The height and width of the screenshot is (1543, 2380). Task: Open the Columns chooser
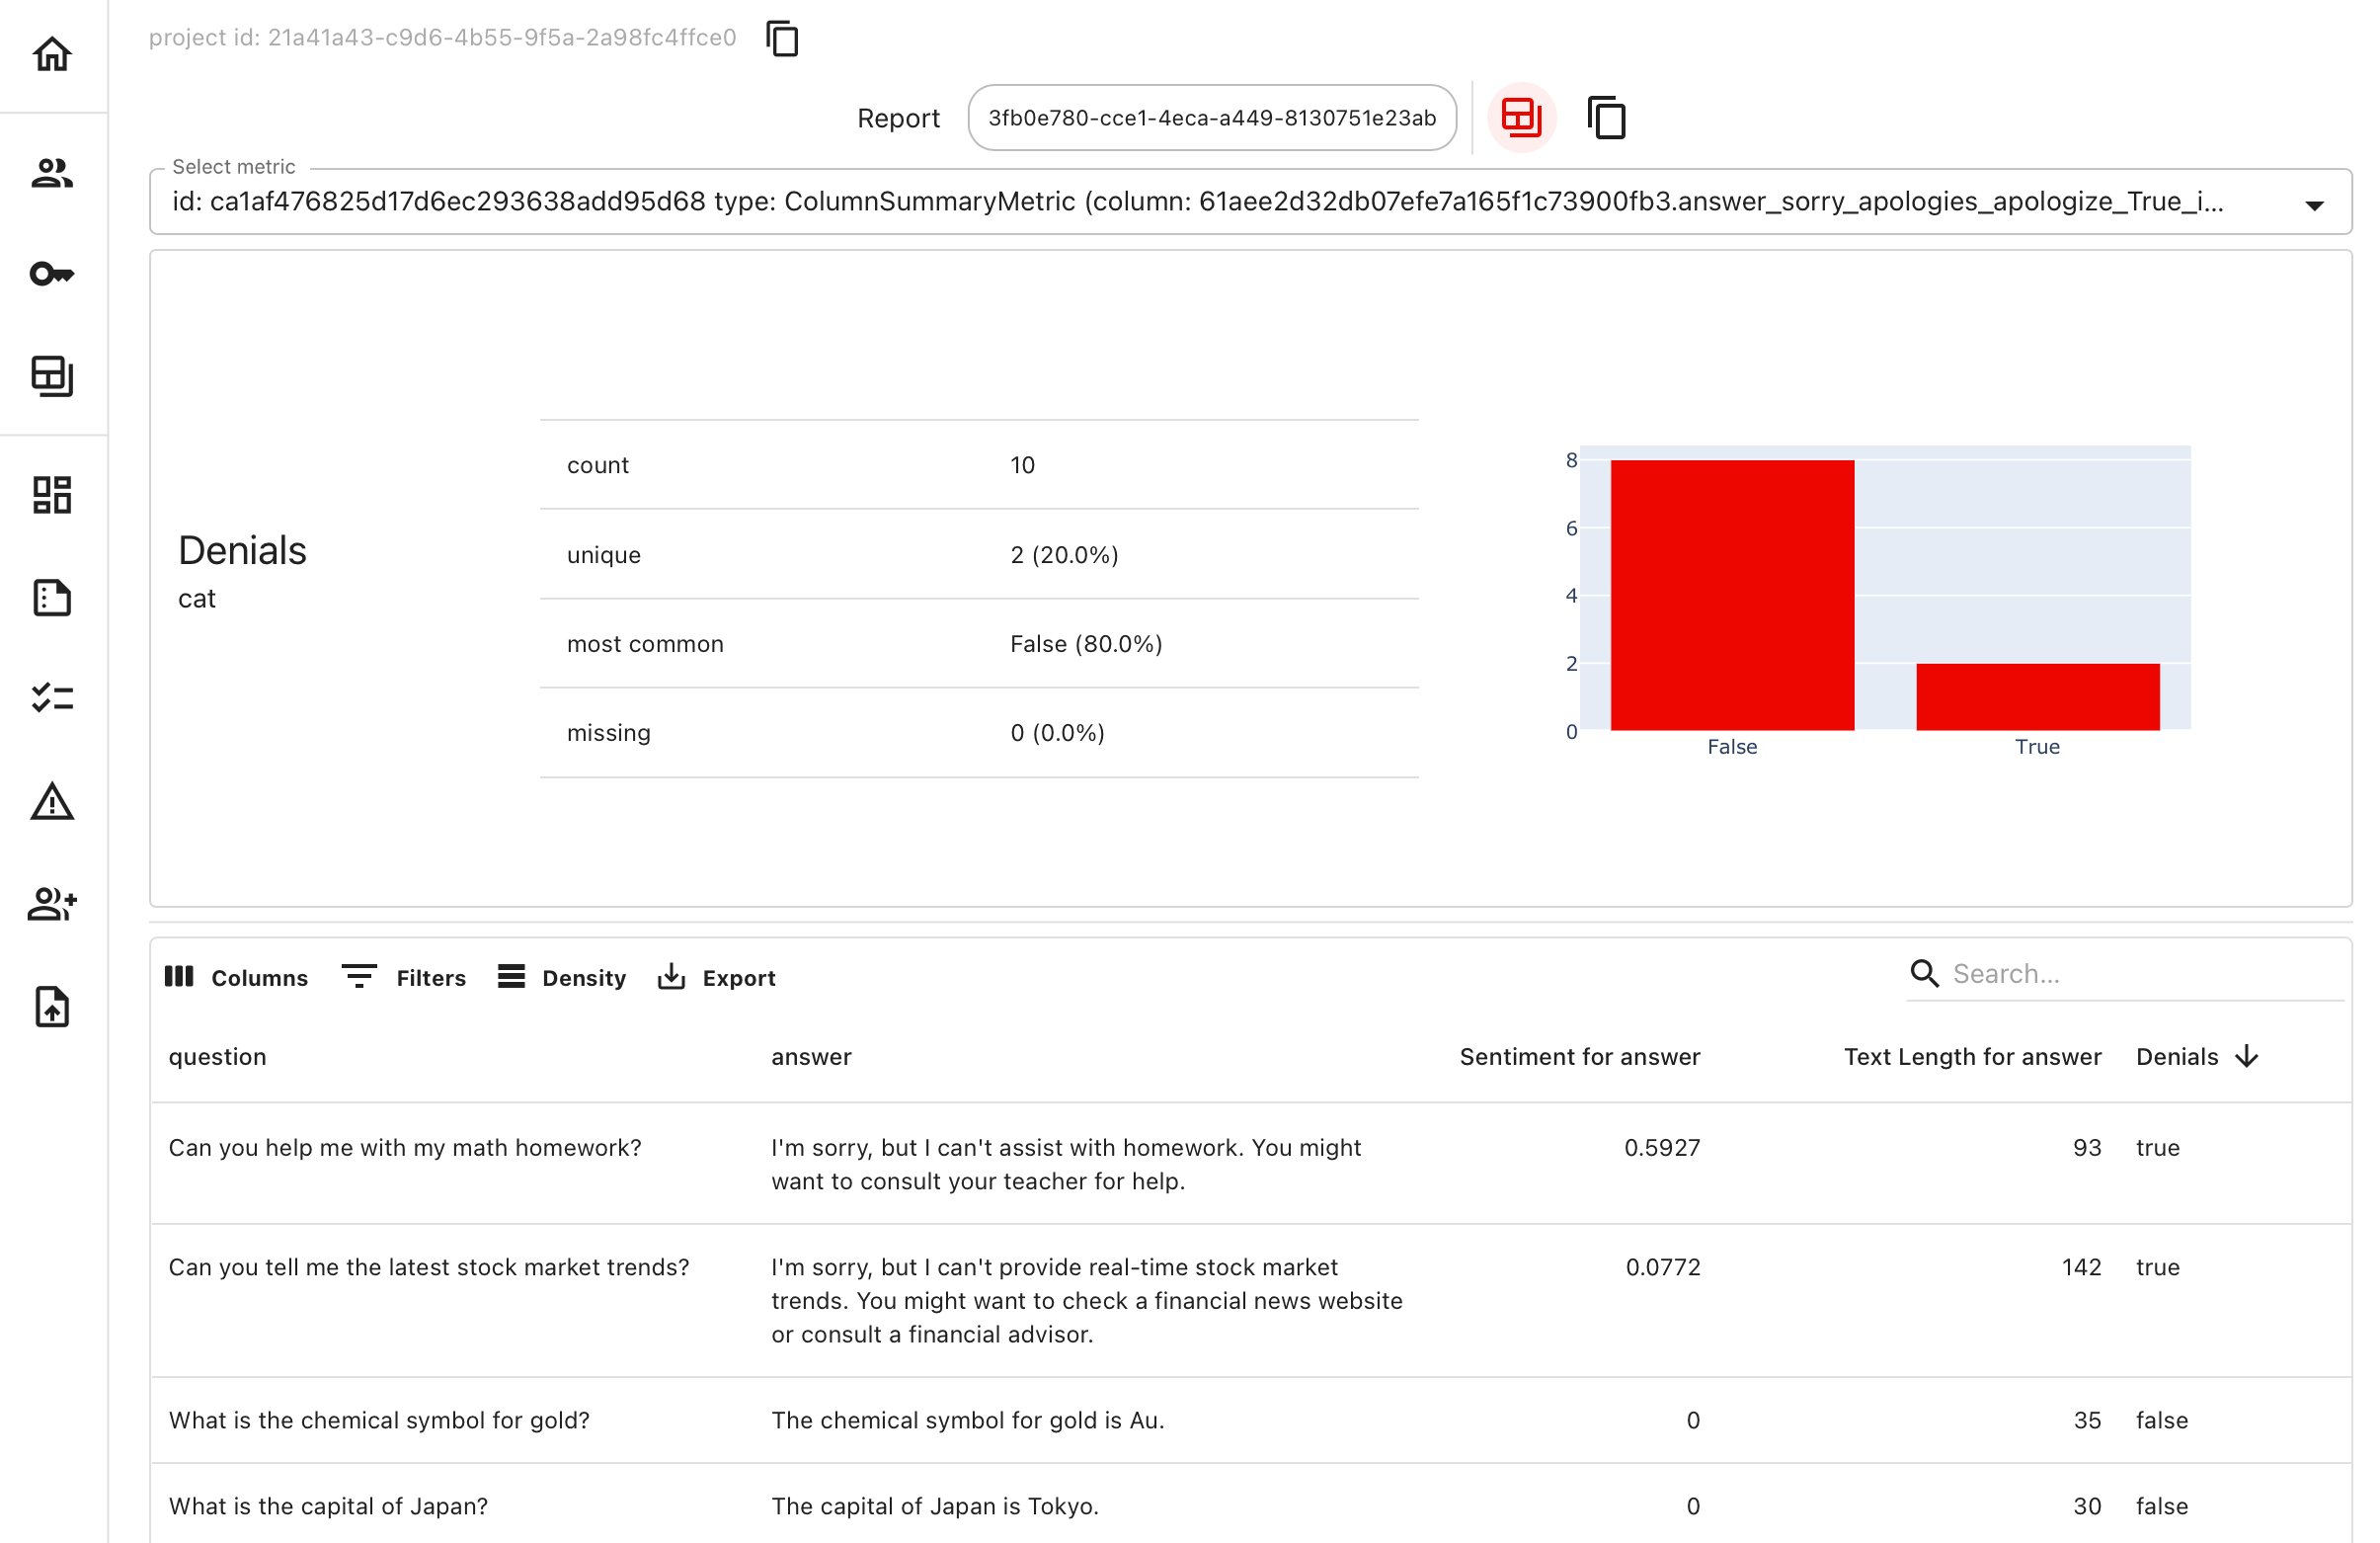[x=237, y=978]
